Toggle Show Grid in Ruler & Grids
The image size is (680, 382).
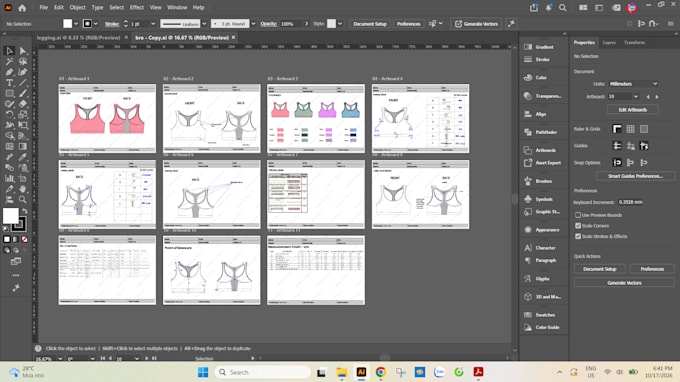630,129
